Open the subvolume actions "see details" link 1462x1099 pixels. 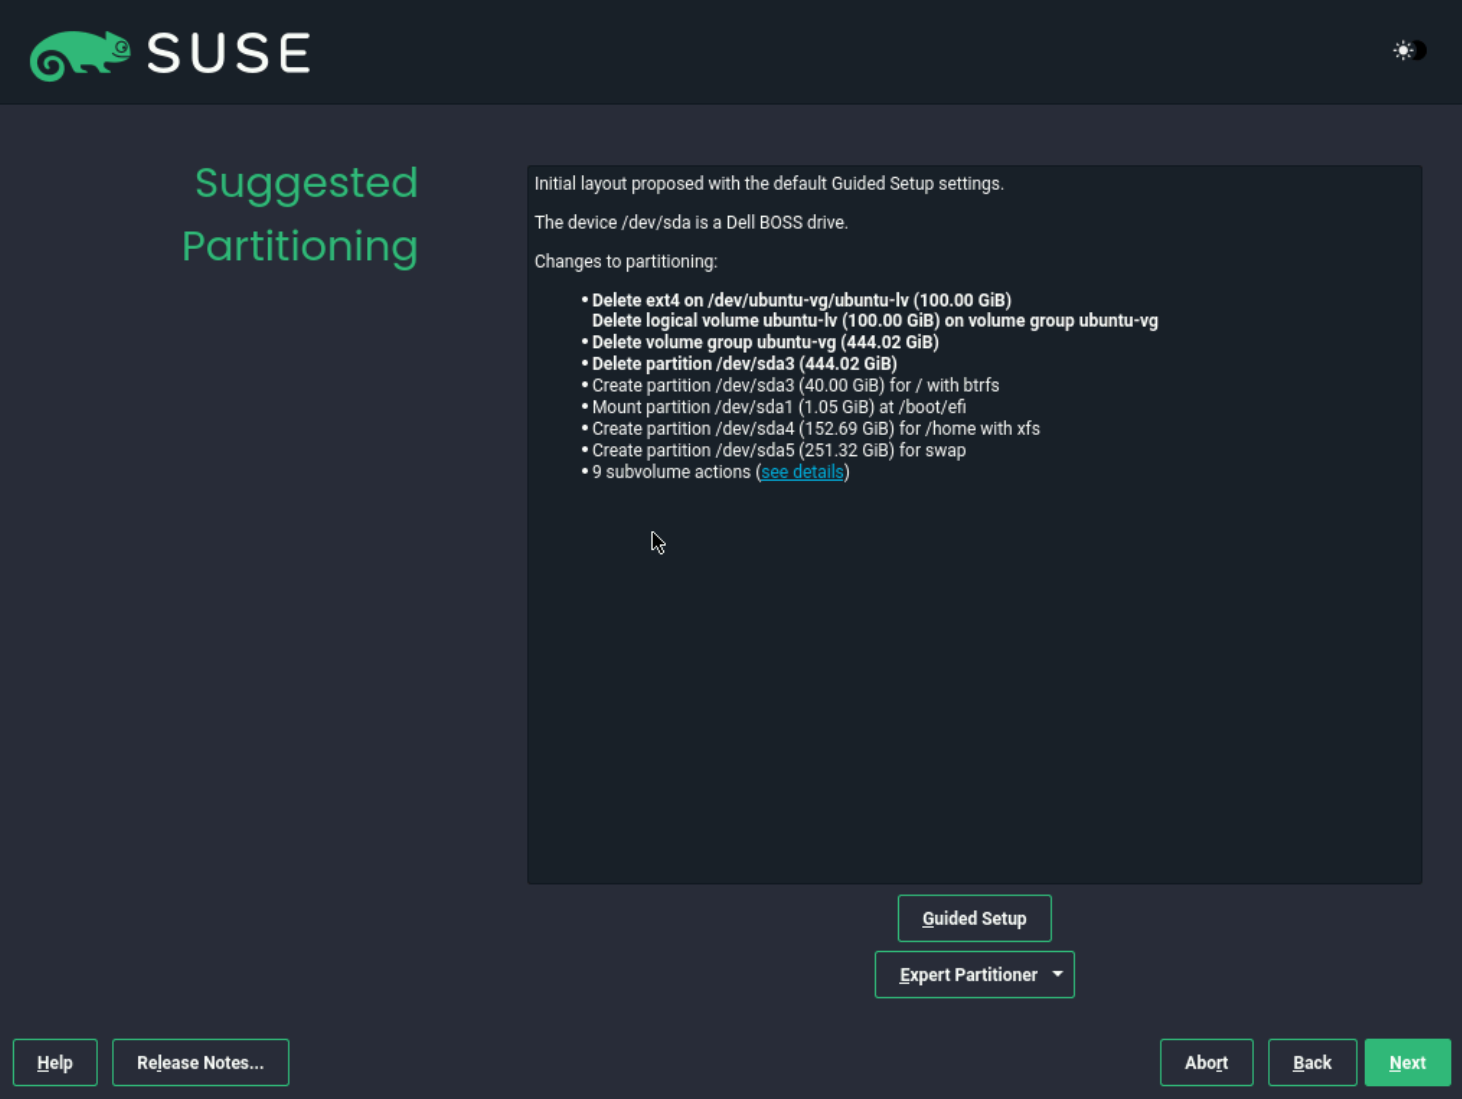(x=801, y=471)
